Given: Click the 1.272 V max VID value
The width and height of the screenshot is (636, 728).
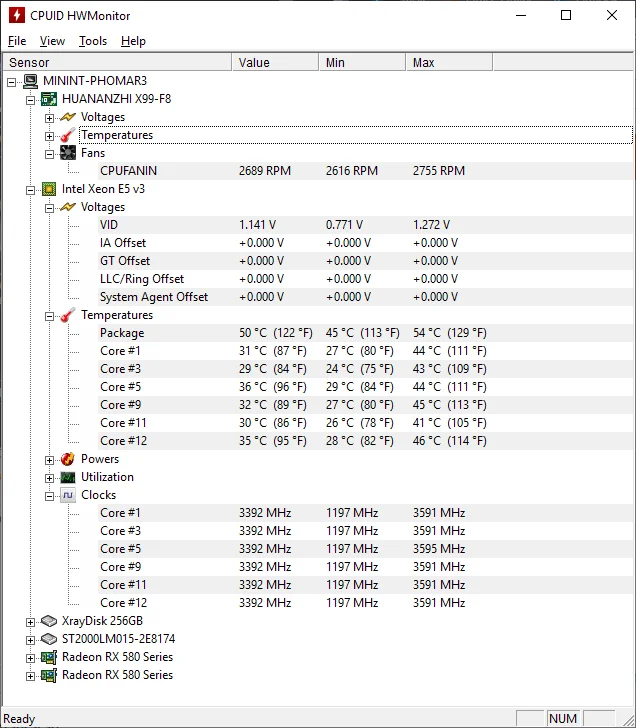Looking at the screenshot, I should coord(431,225).
